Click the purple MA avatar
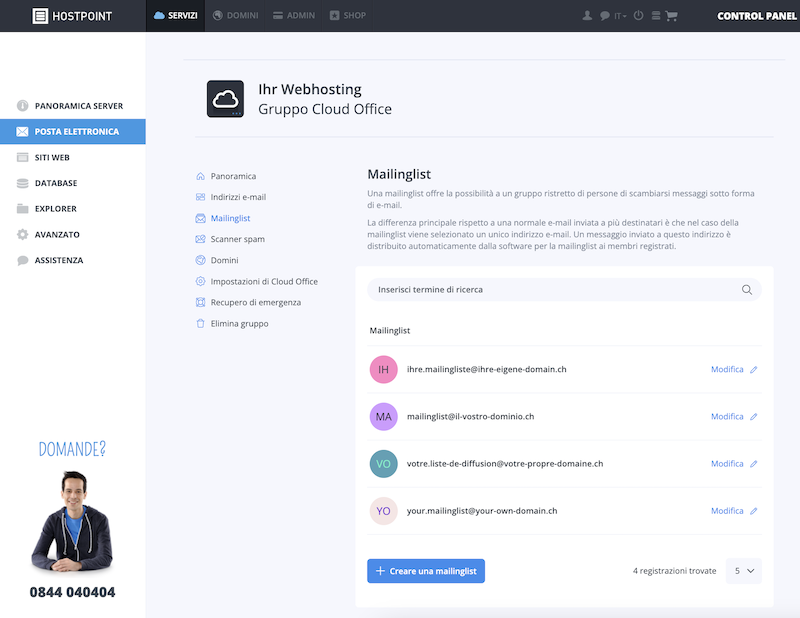Viewport: 800px width, 618px height. 384,416
